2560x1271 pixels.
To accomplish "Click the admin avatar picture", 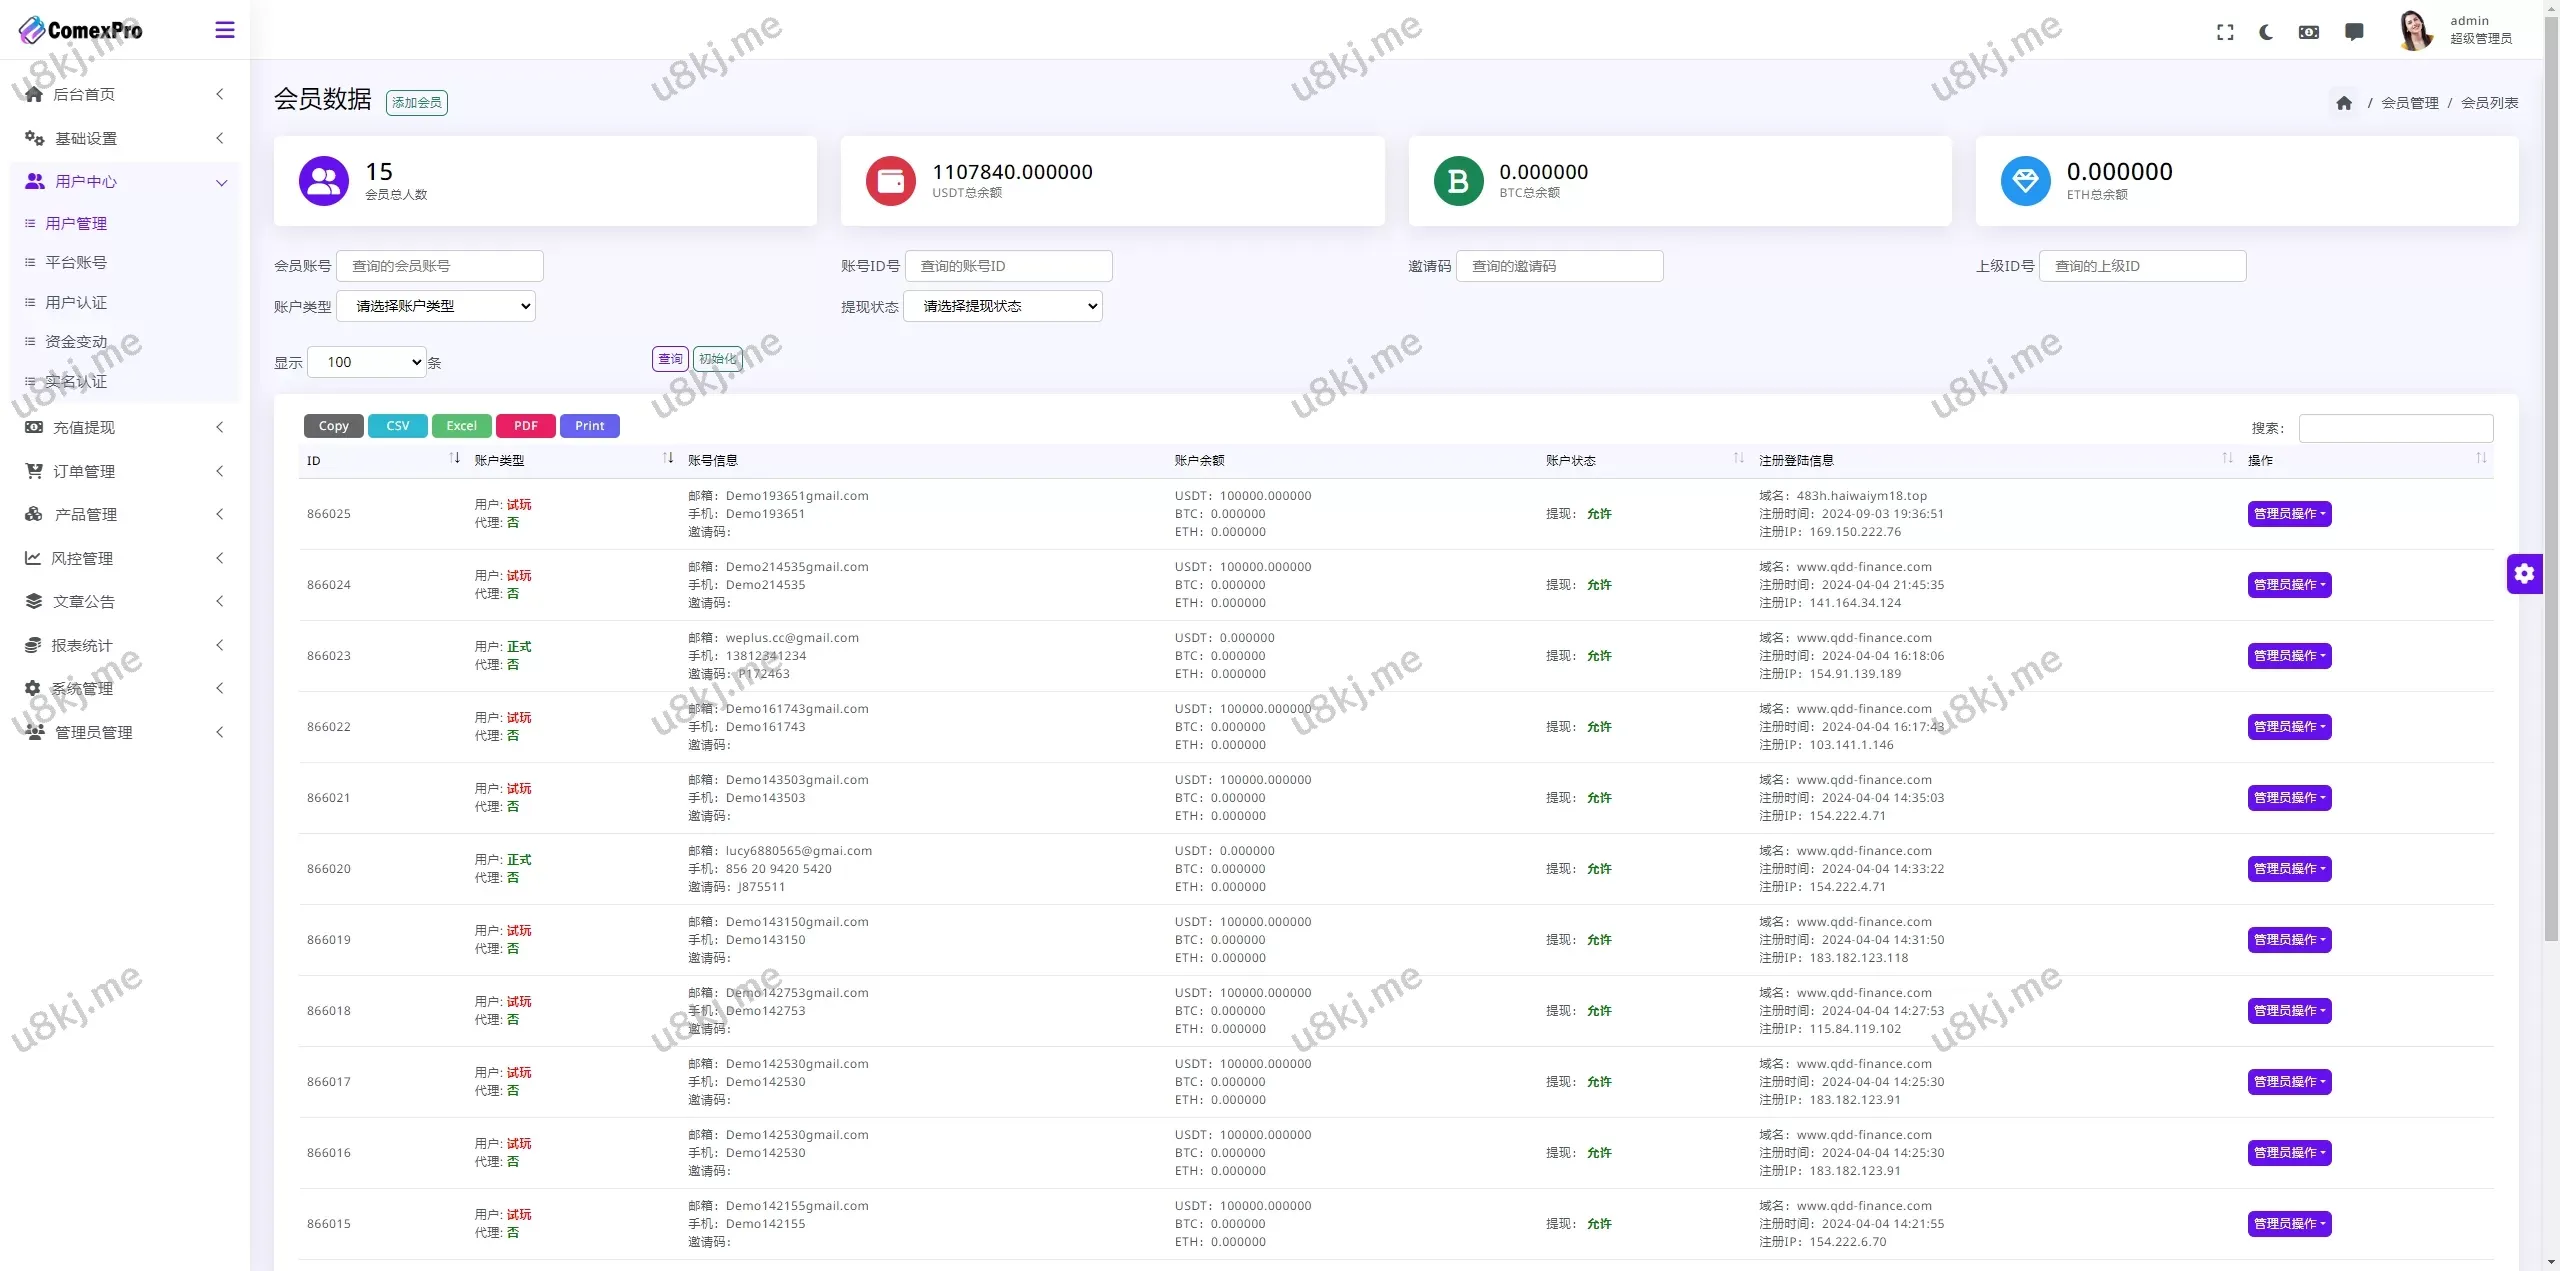I will [x=2415, y=30].
